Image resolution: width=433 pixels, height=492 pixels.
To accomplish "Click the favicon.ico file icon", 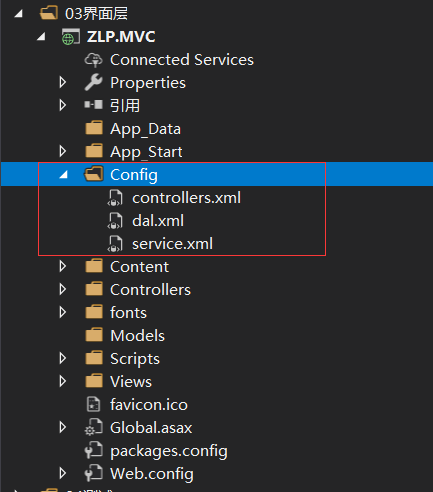I will coord(93,404).
